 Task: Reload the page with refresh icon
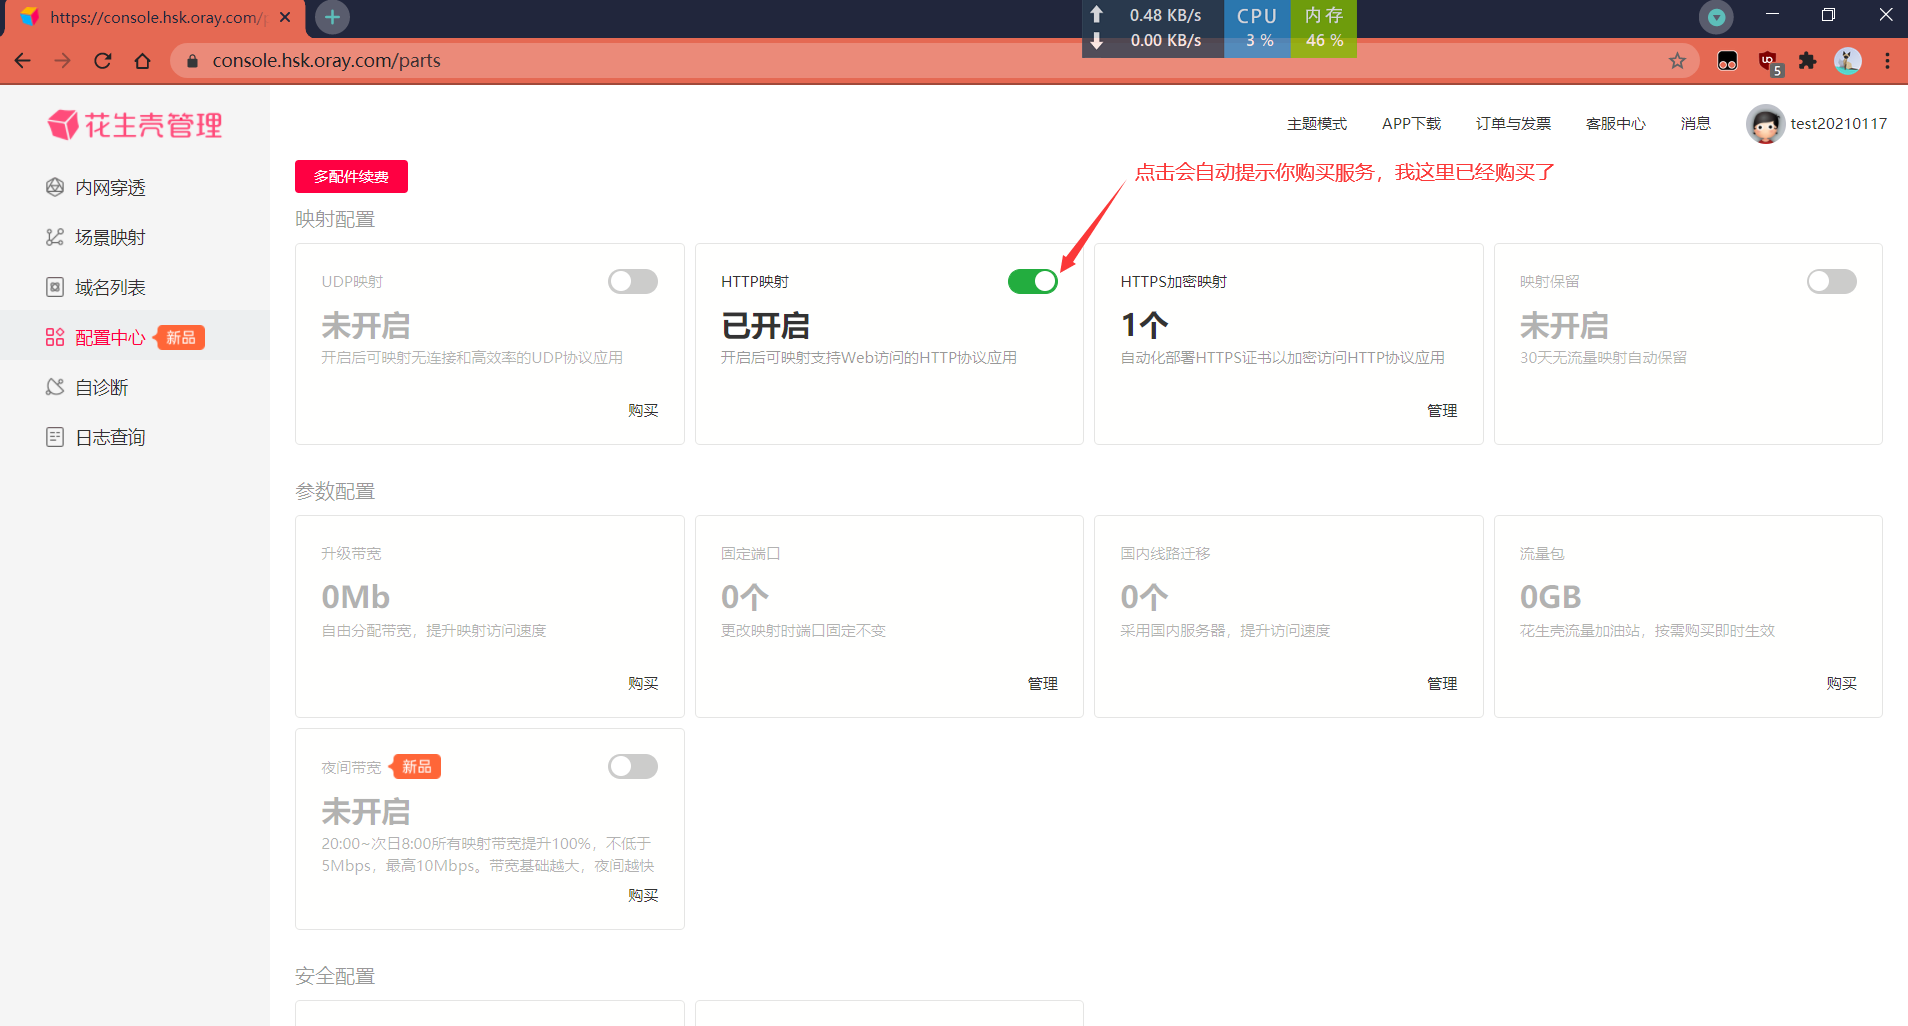point(102,61)
